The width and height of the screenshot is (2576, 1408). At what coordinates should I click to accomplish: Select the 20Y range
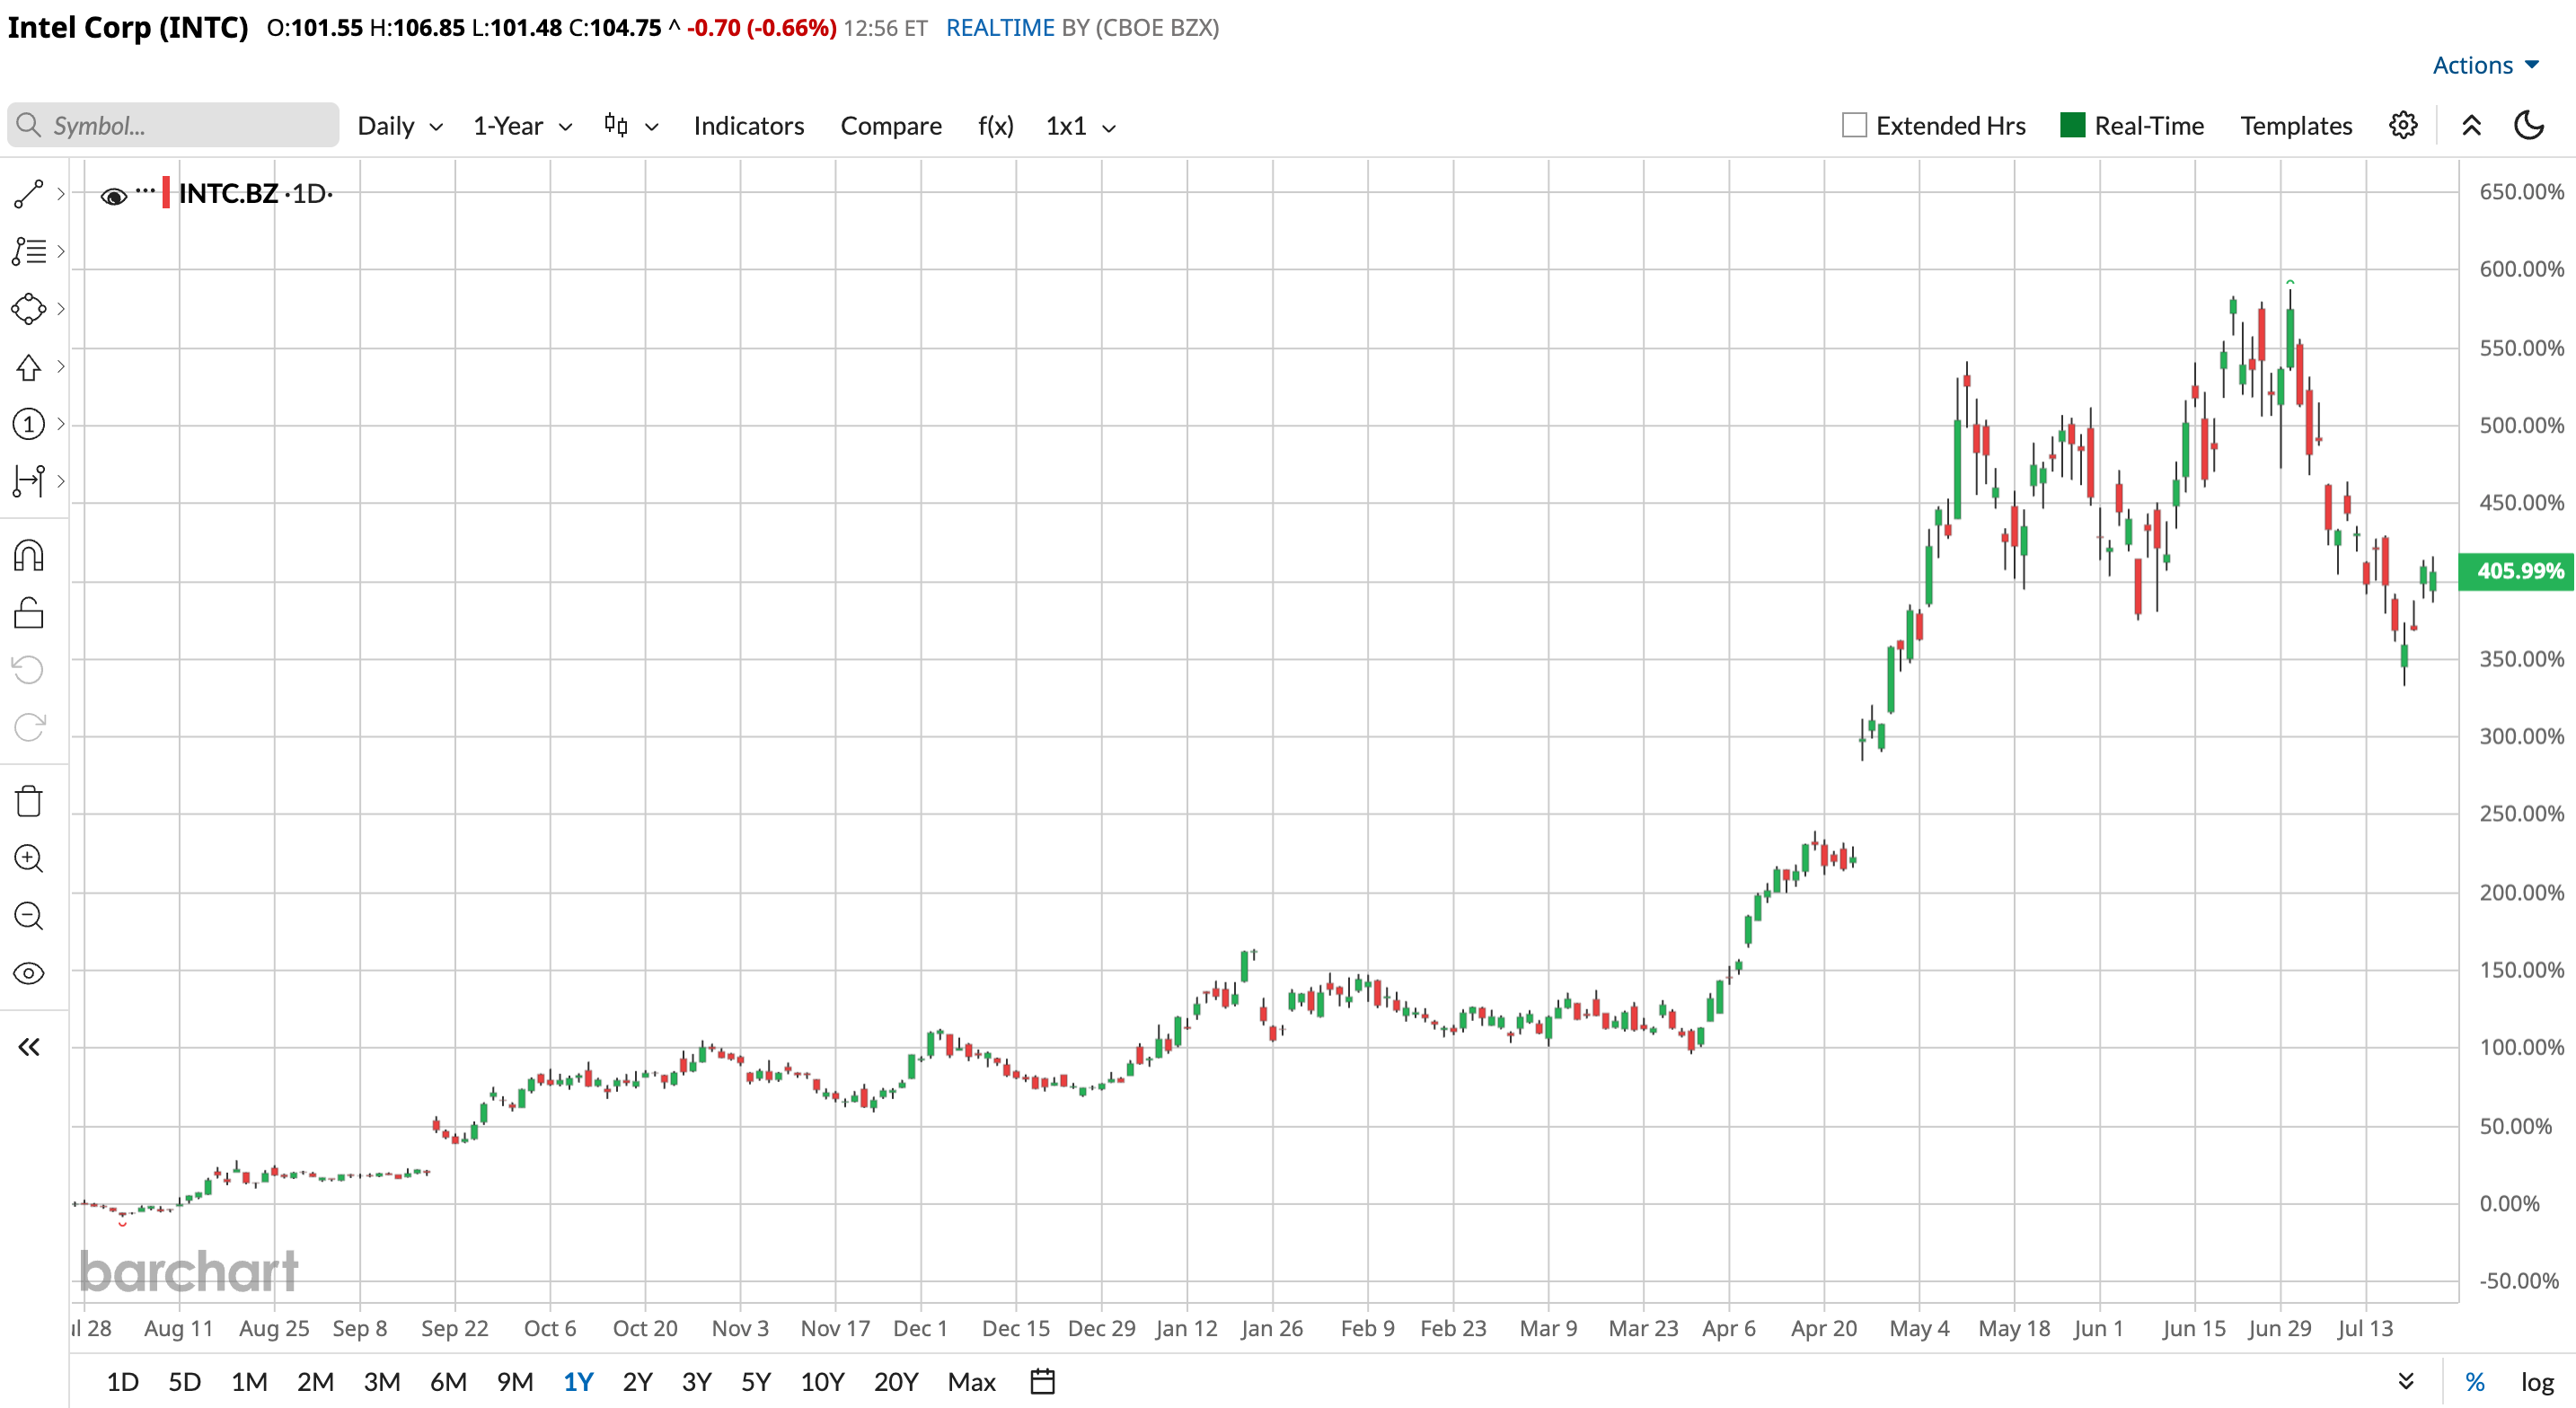click(895, 1382)
